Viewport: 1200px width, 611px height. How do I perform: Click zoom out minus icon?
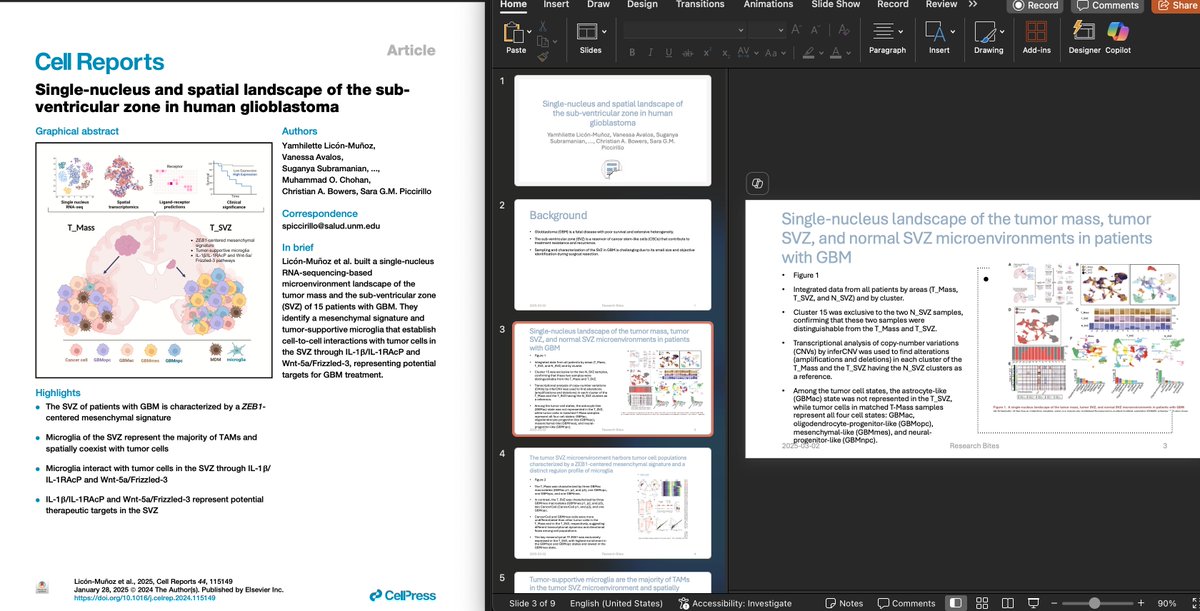(x=1054, y=603)
